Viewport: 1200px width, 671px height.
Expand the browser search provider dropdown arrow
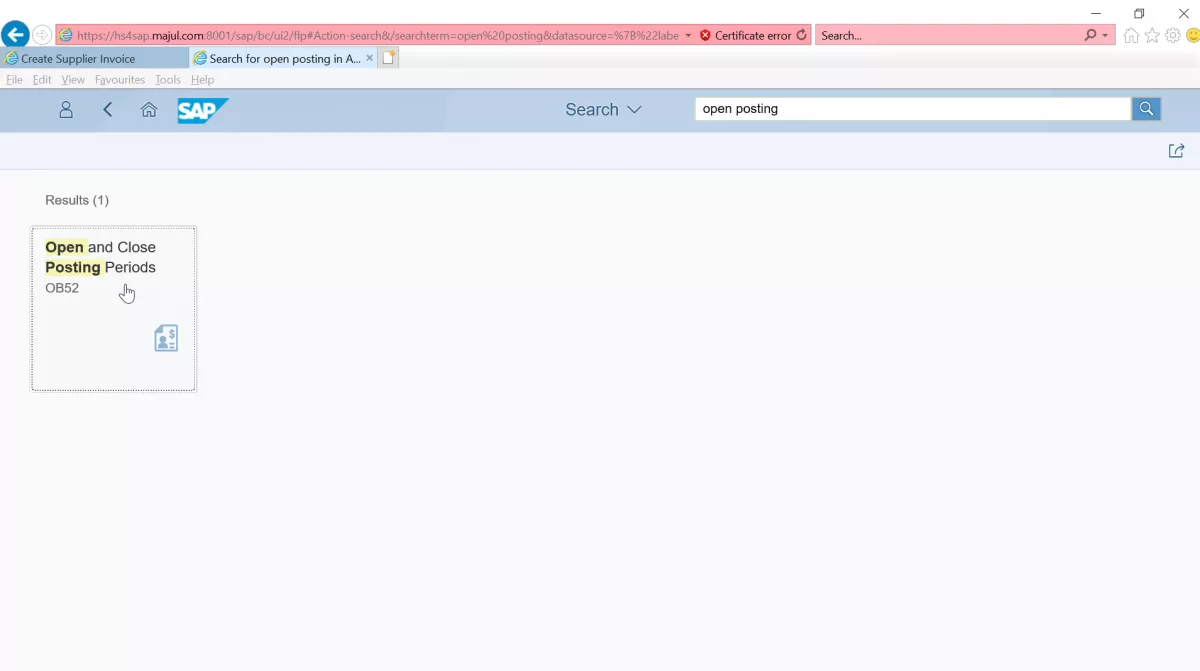pos(1105,35)
